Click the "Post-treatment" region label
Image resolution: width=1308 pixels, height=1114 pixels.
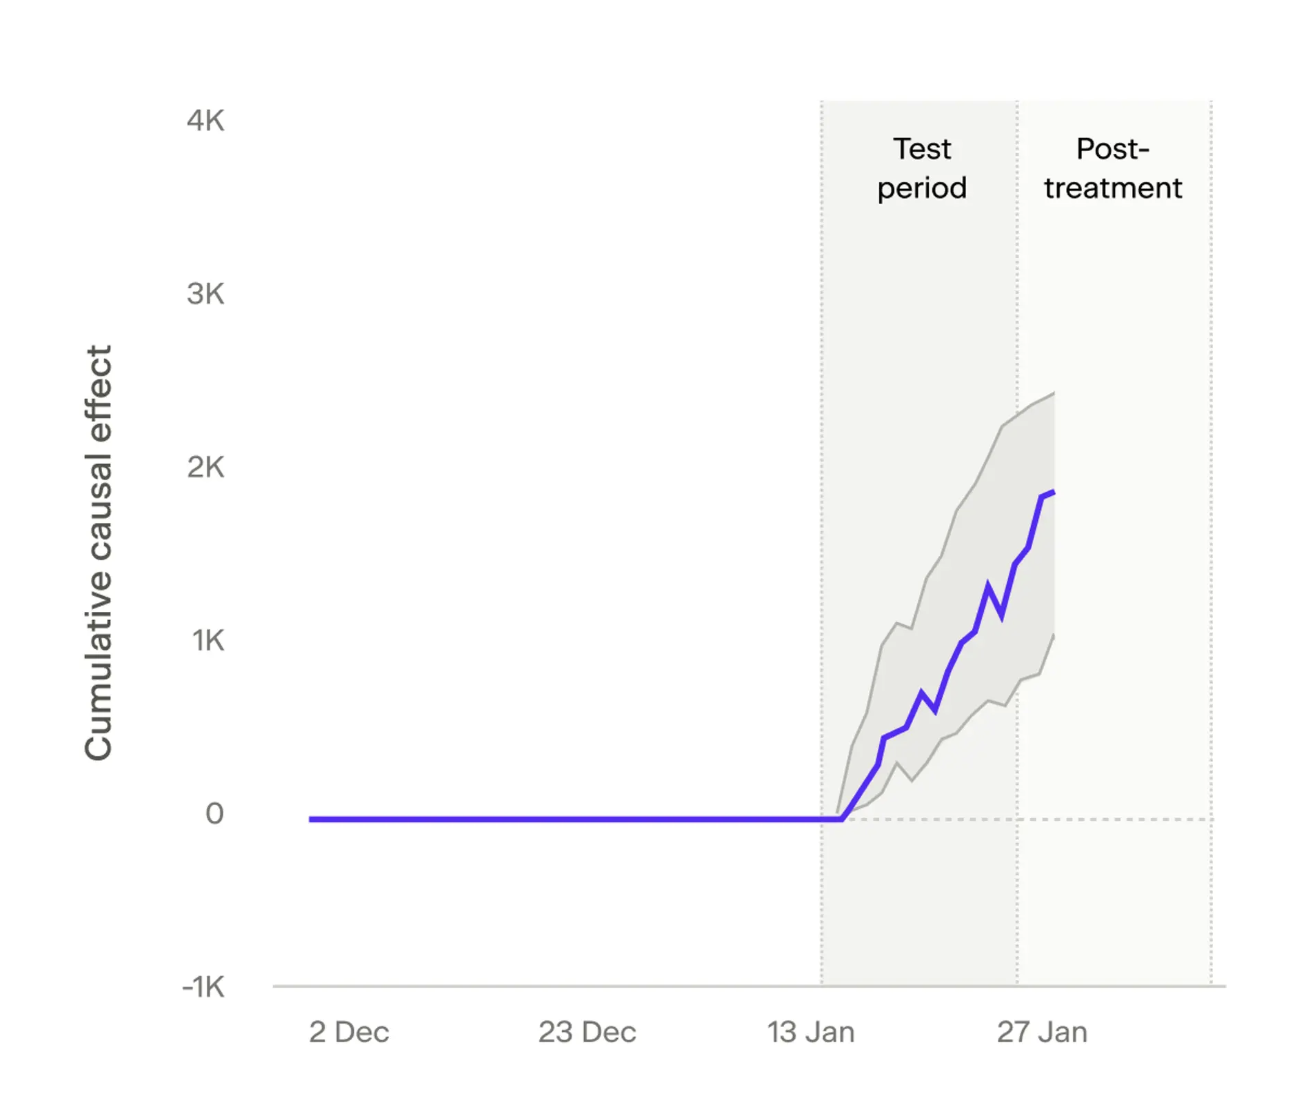(x=1112, y=168)
